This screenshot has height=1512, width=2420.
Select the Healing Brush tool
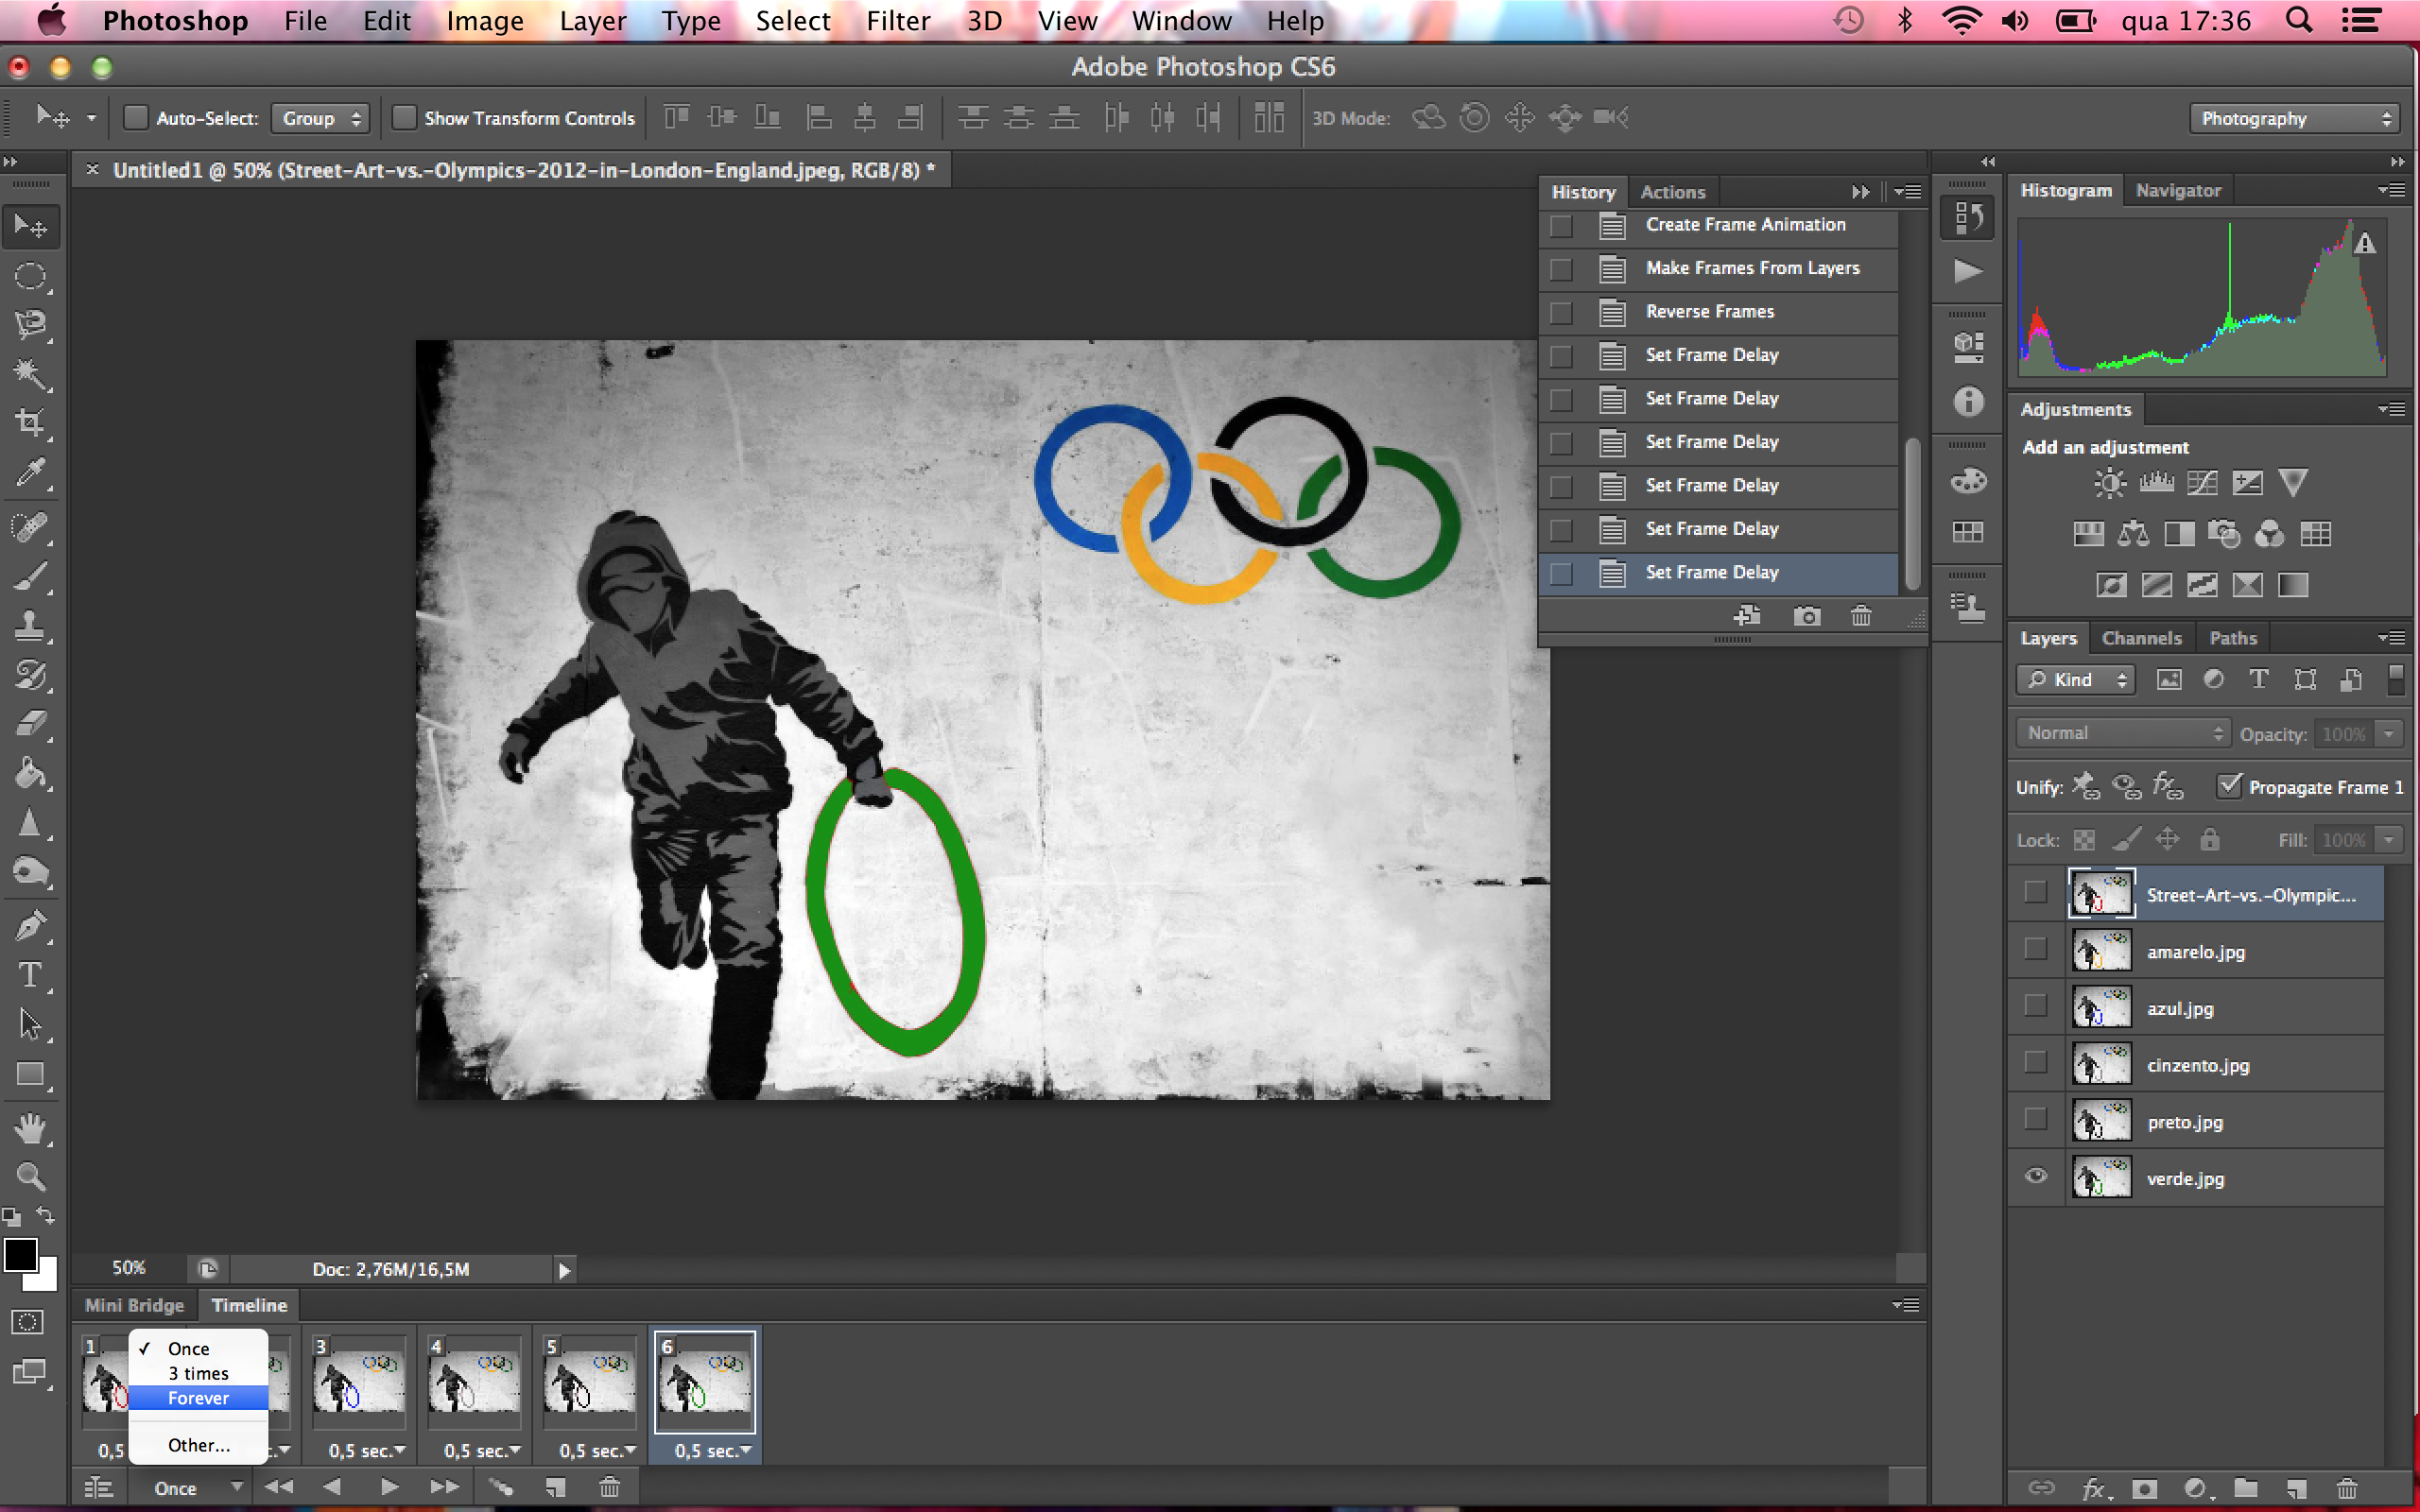[30, 526]
